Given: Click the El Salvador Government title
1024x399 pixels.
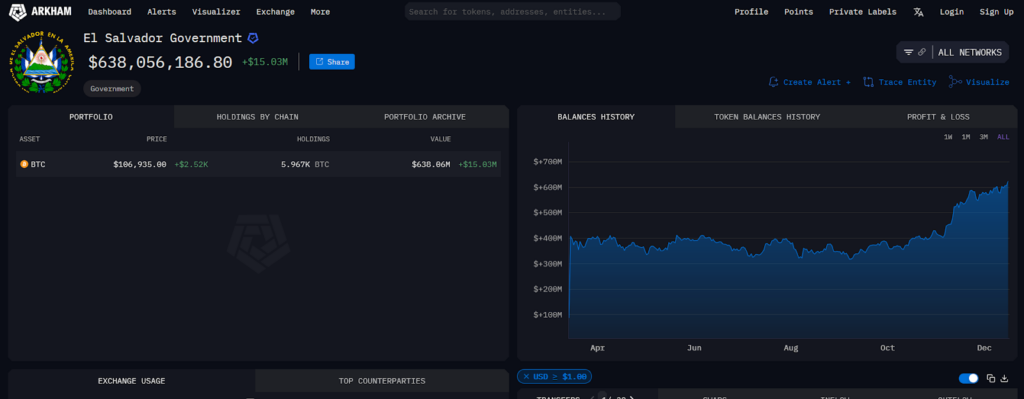Looking at the screenshot, I should pos(163,38).
